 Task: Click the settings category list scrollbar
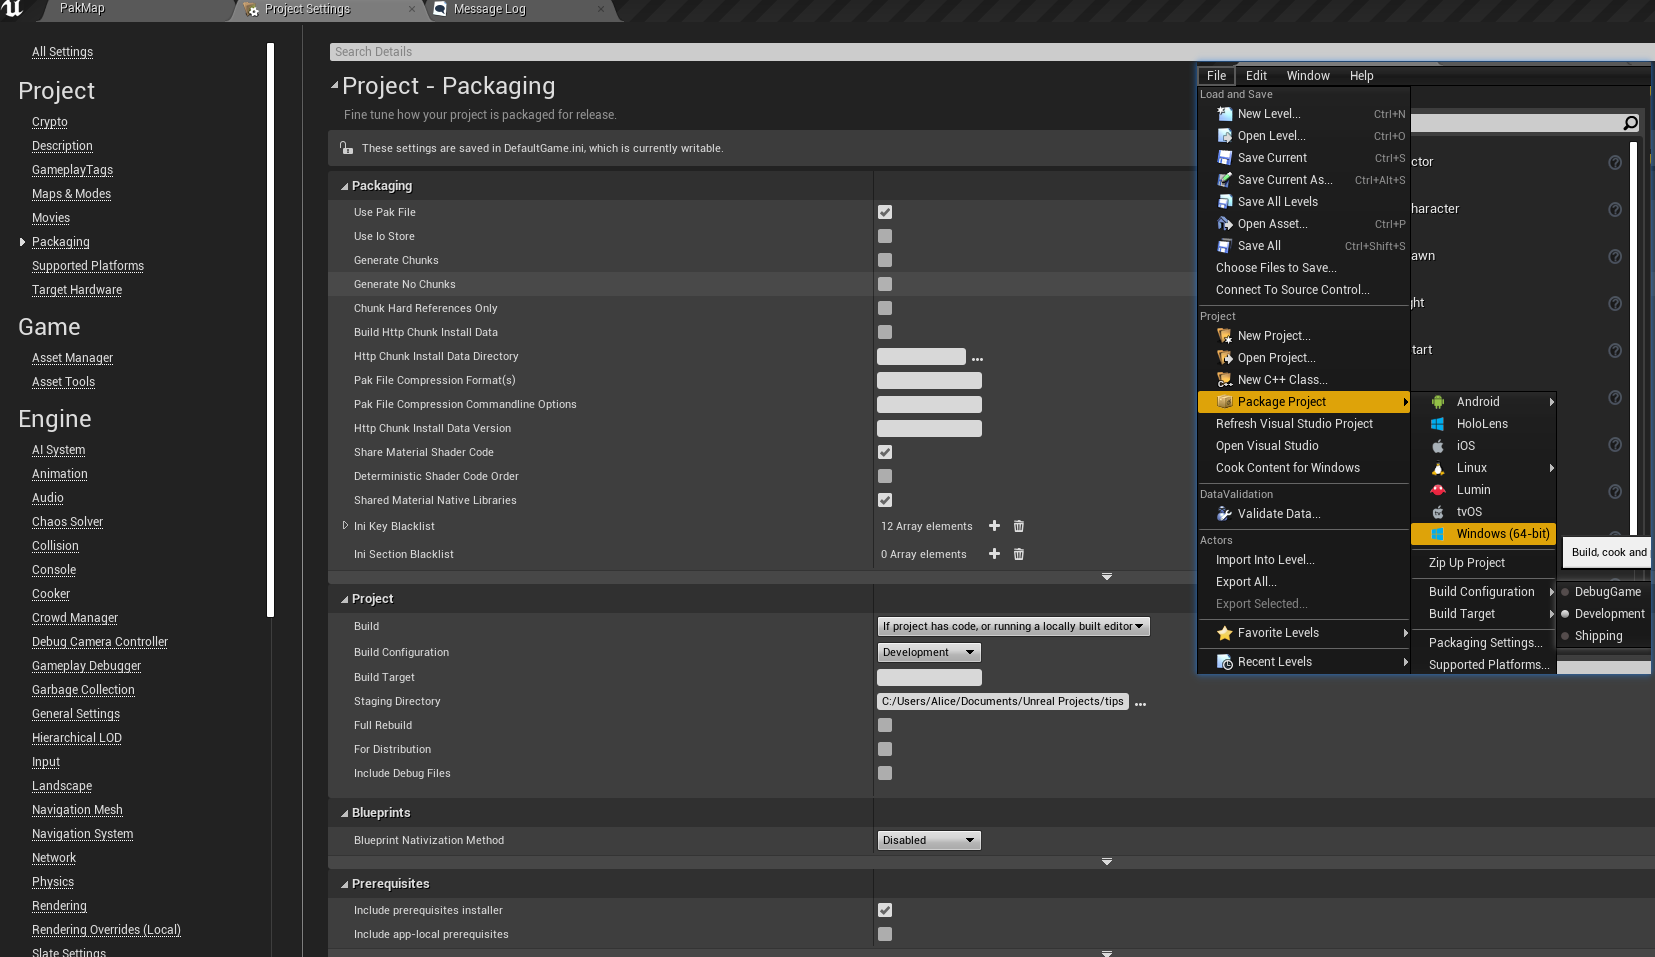(x=270, y=330)
